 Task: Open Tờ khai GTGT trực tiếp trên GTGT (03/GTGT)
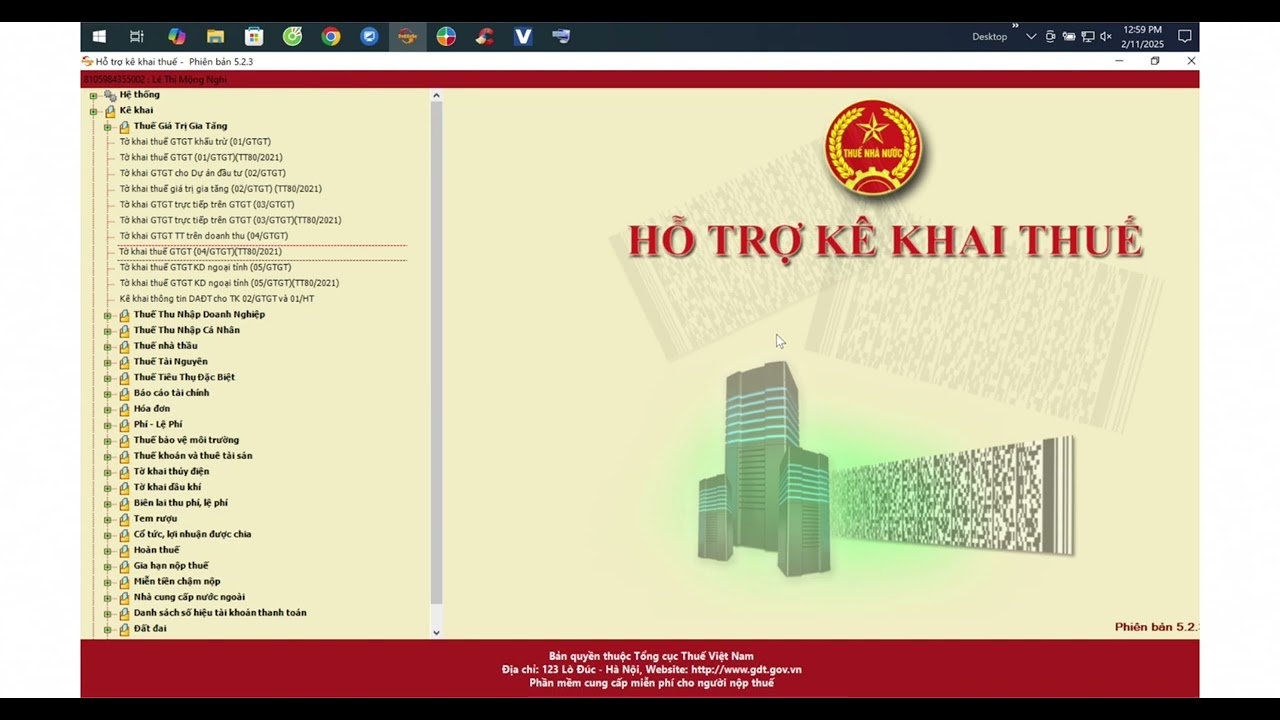(207, 205)
